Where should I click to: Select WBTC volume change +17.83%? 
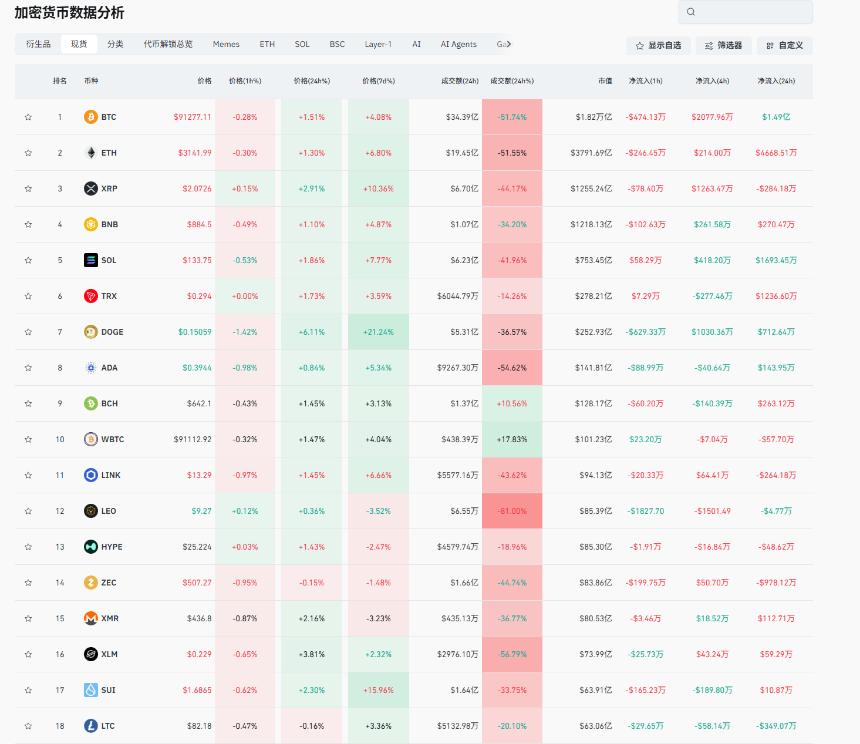point(512,439)
